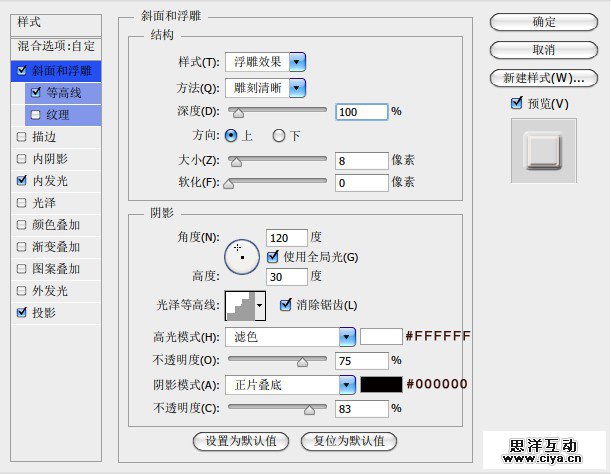Click the style preview thumbnail
This screenshot has width=611, height=474.
point(544,150)
